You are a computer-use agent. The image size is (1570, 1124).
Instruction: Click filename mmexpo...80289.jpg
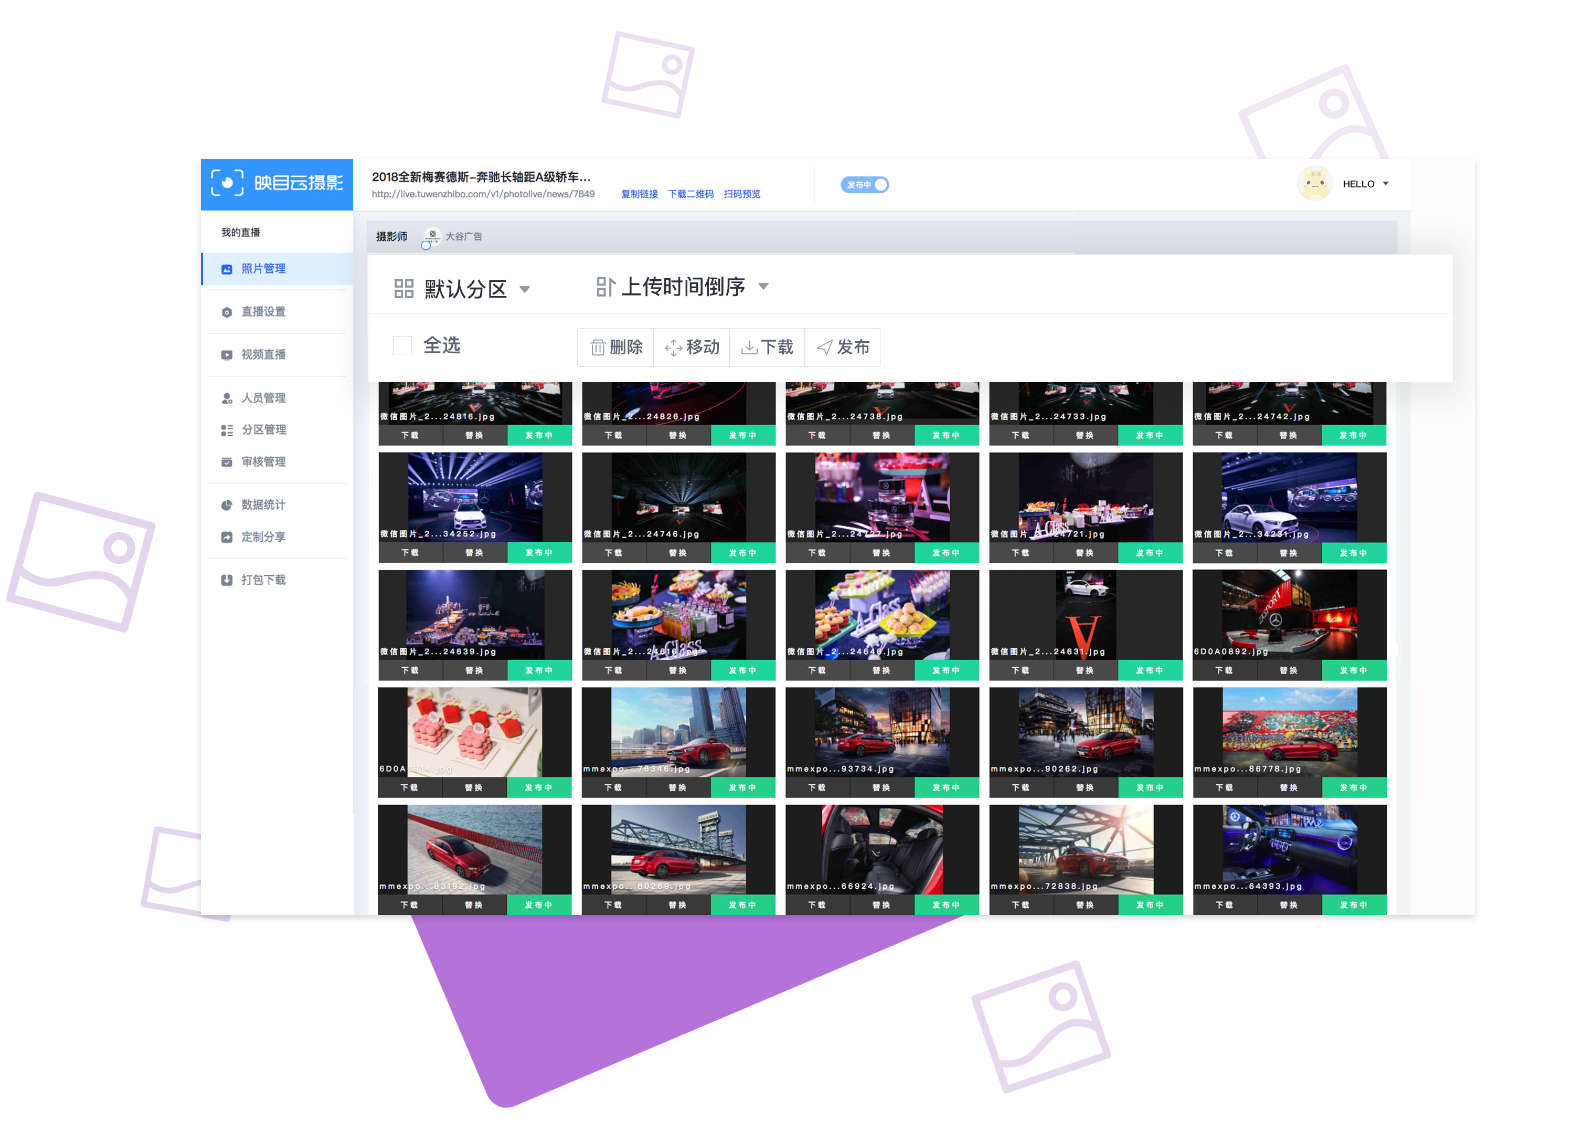pos(638,887)
